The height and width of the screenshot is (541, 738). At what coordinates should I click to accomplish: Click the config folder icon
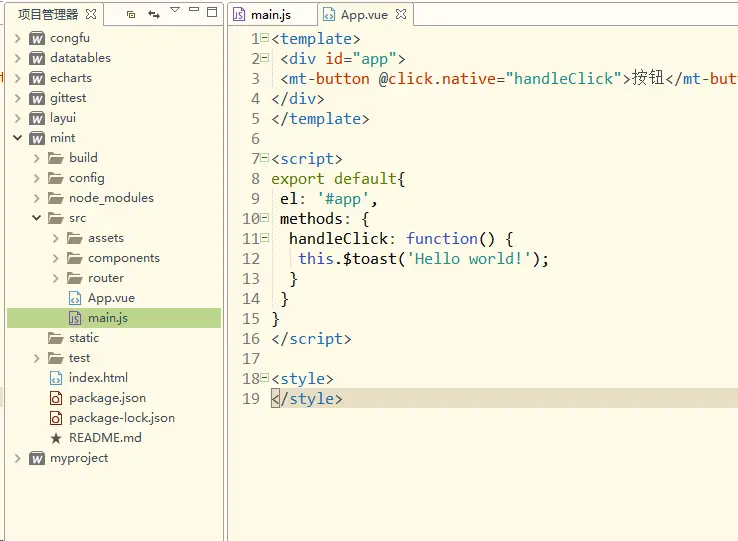coord(56,178)
